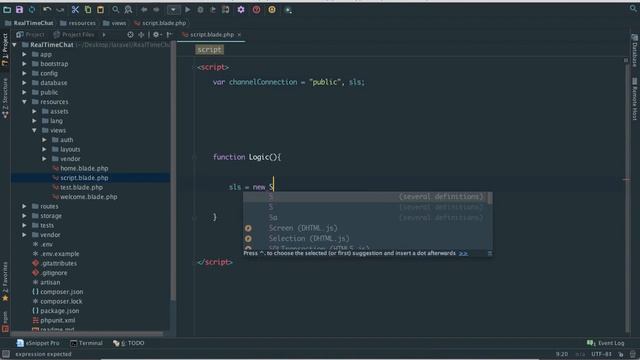Expand the bootstrap folder
Screen dimensions: 640x360
tap(24, 64)
